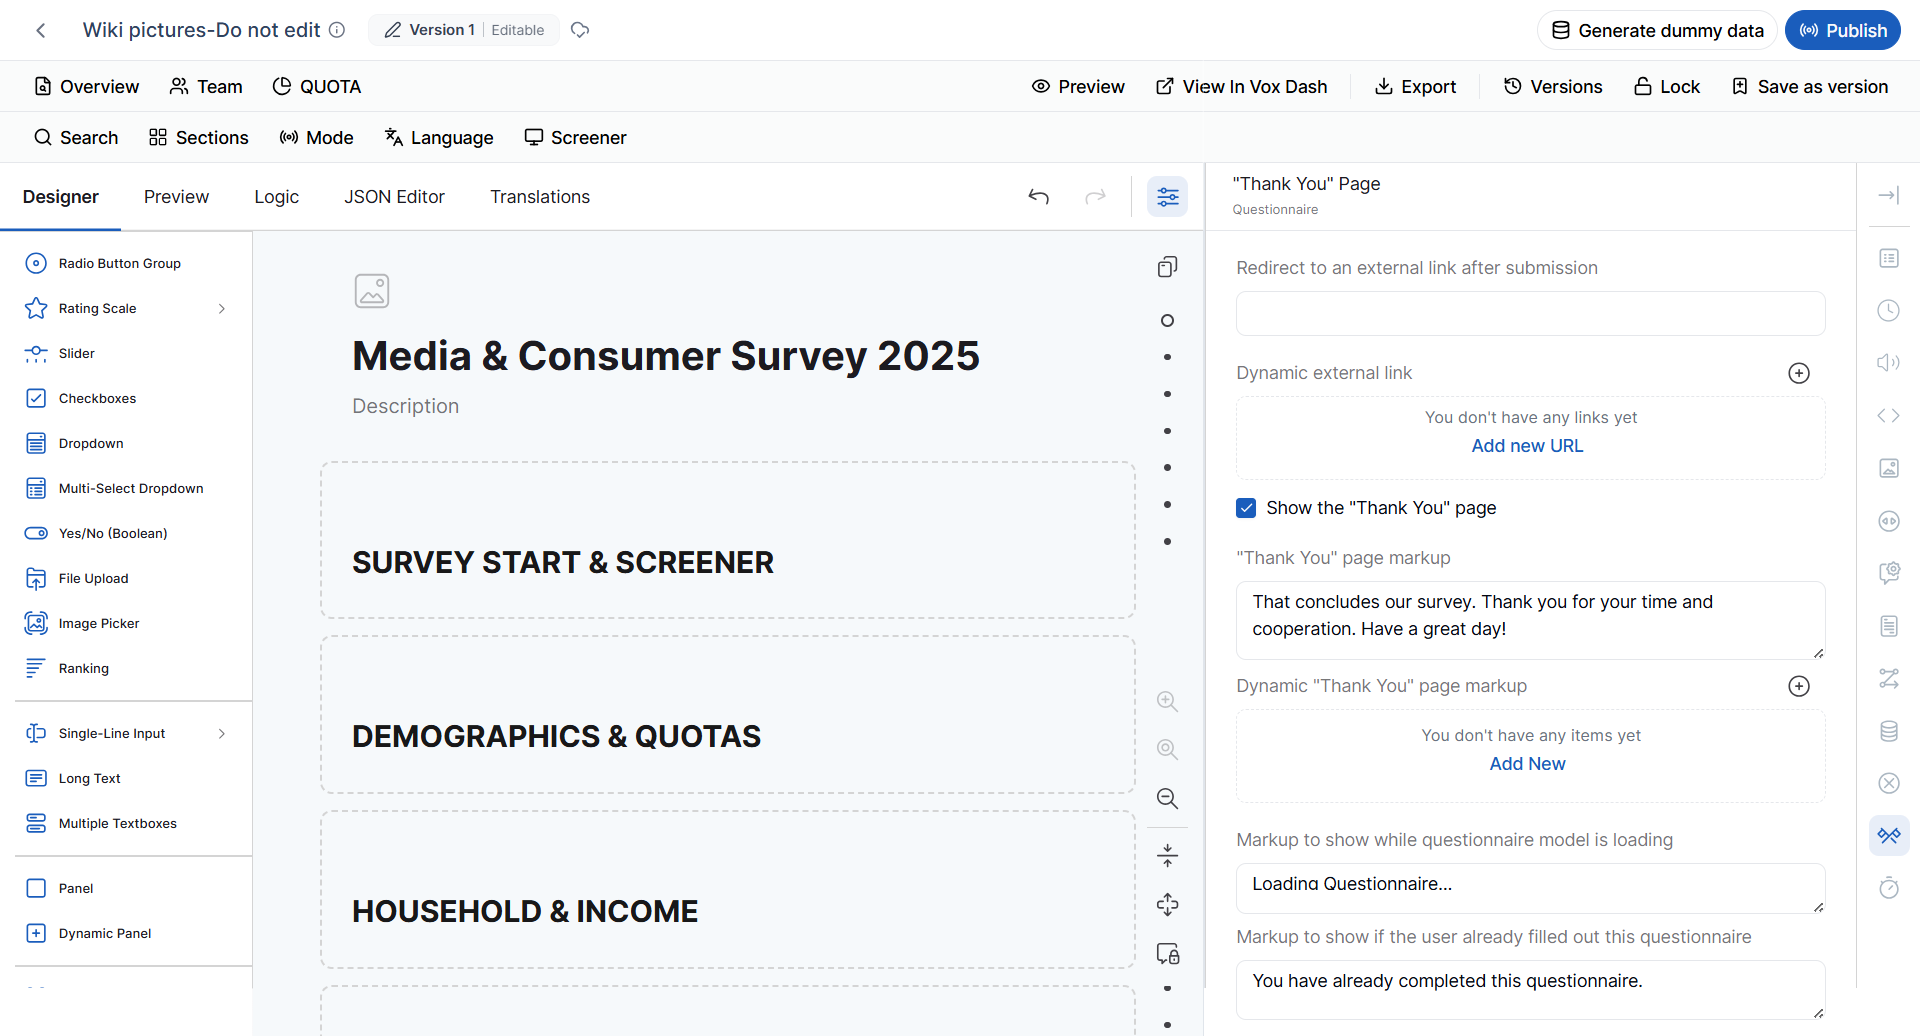Viewport: 1920px width, 1036px height.
Task: Go back using the left chevron arrow
Action: [41, 30]
